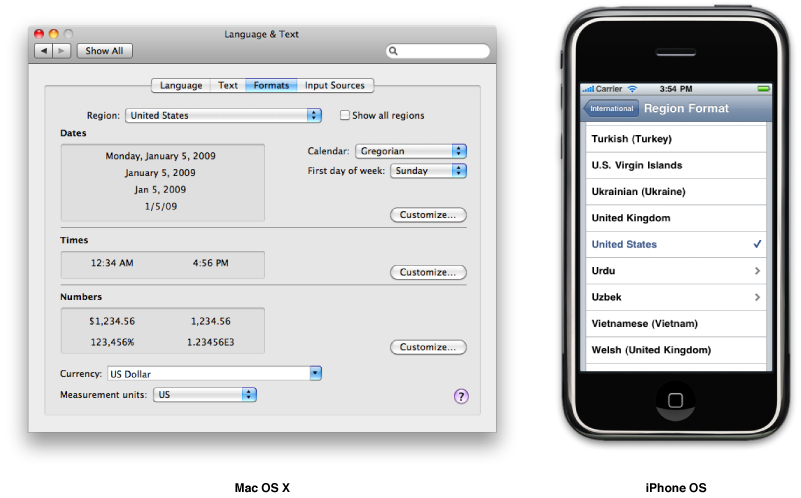The height and width of the screenshot is (498, 801).
Task: Click the iPhone home button
Action: coord(675,400)
